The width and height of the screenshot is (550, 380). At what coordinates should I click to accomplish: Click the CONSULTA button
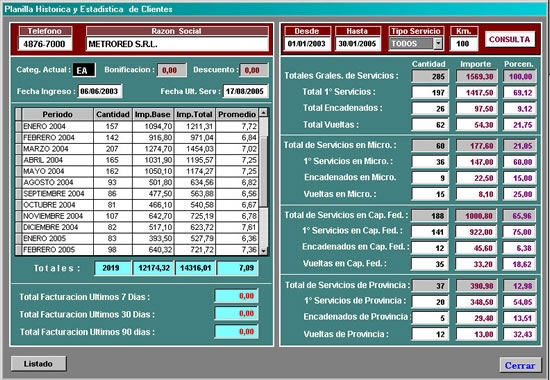(x=510, y=40)
